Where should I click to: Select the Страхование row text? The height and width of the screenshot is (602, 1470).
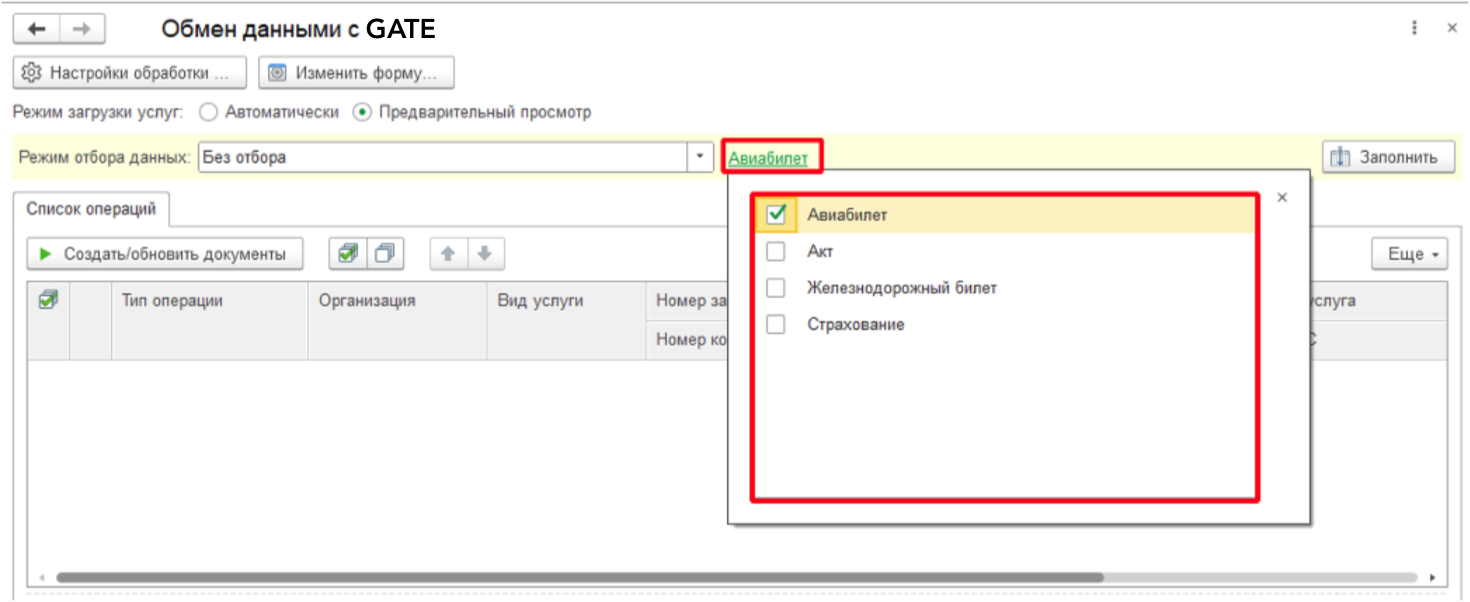click(856, 325)
